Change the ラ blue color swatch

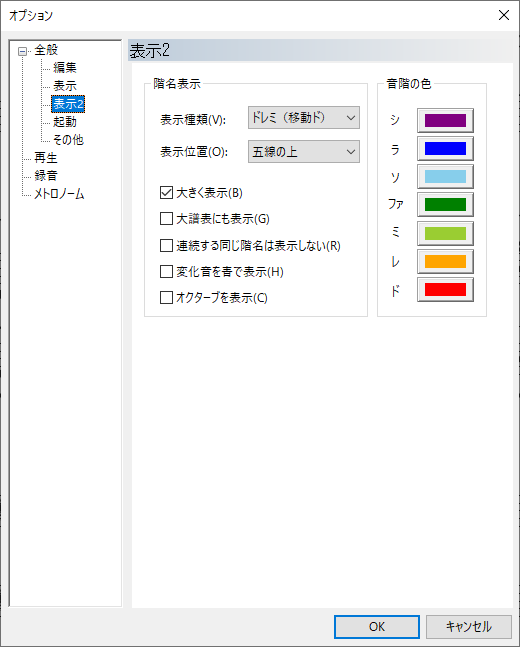[445, 149]
